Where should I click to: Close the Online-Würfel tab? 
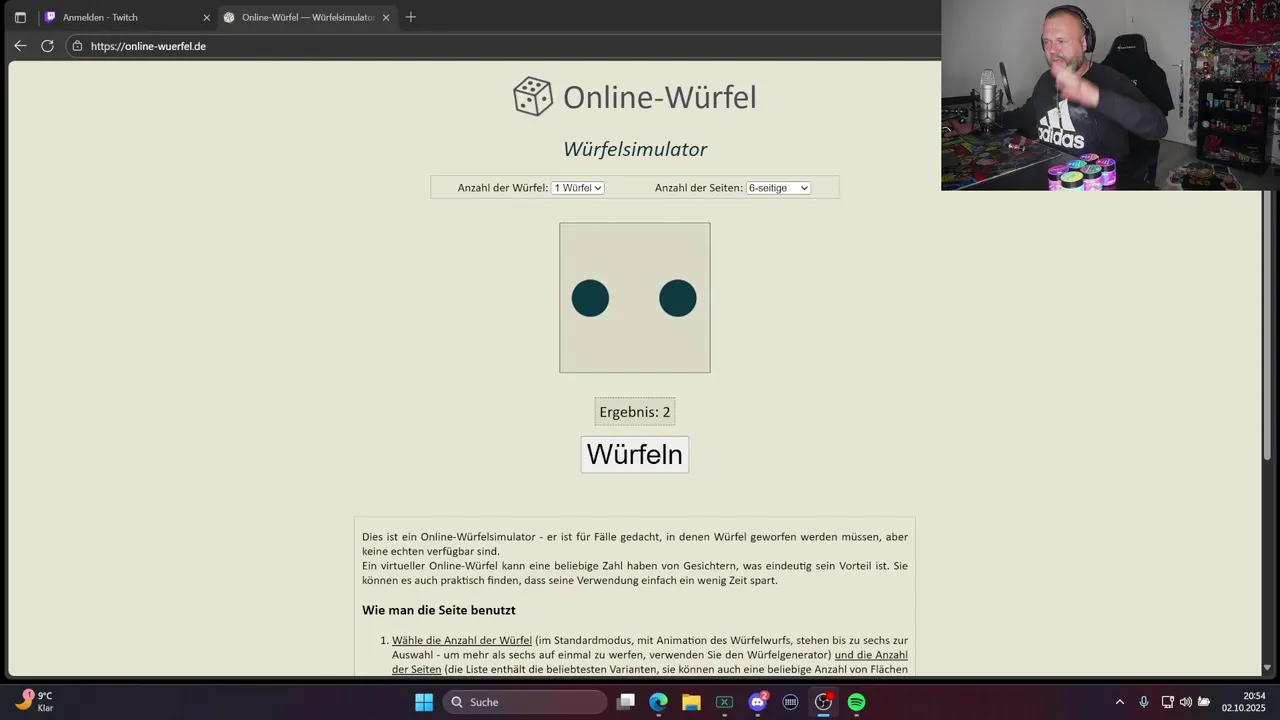(x=386, y=17)
